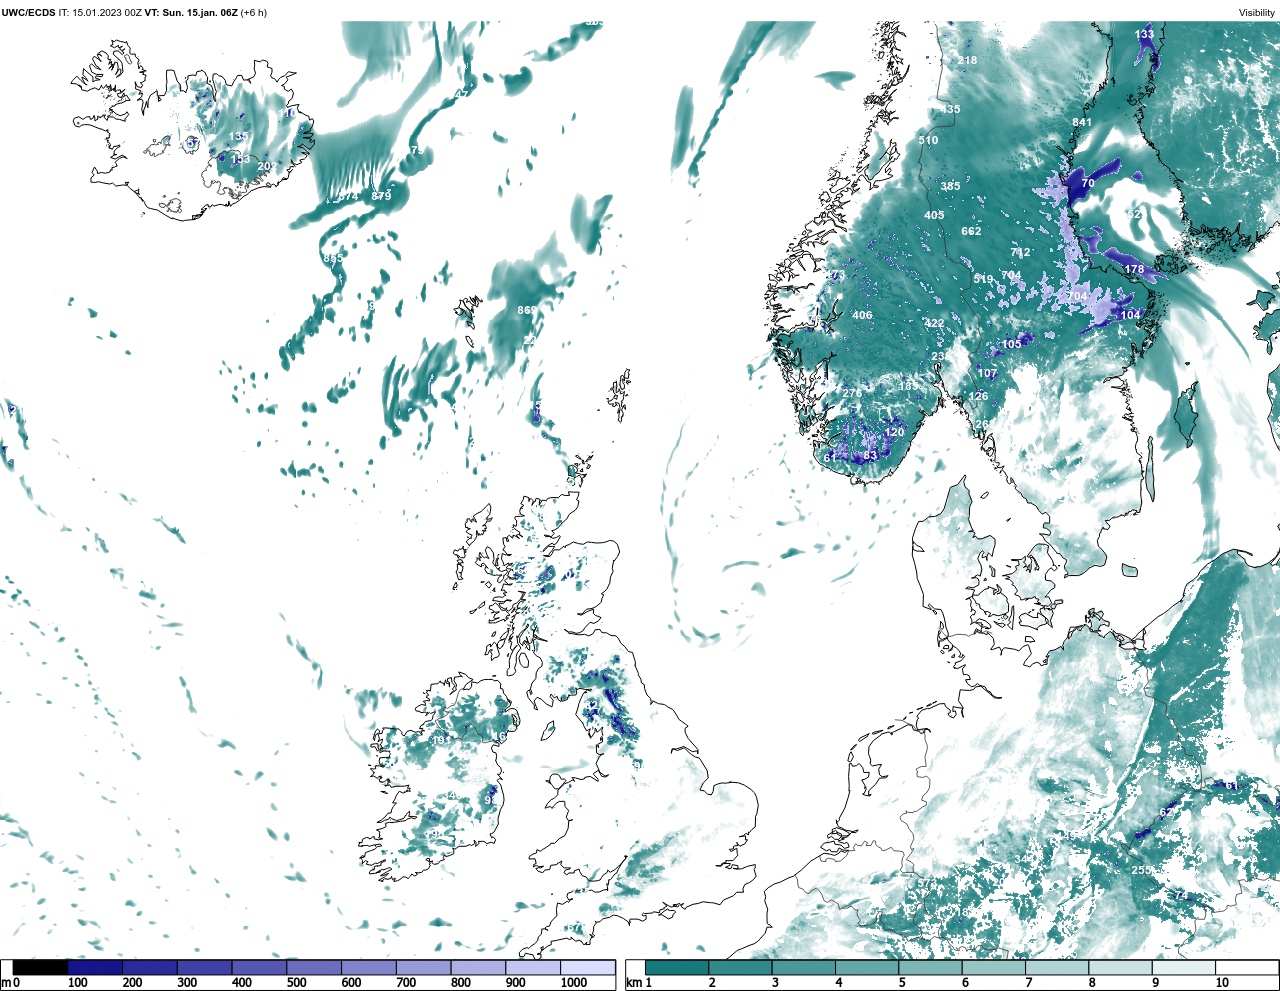The image size is (1280, 991).
Task: Select the darkest navy 100 m legend swatch
Action: tap(96, 967)
